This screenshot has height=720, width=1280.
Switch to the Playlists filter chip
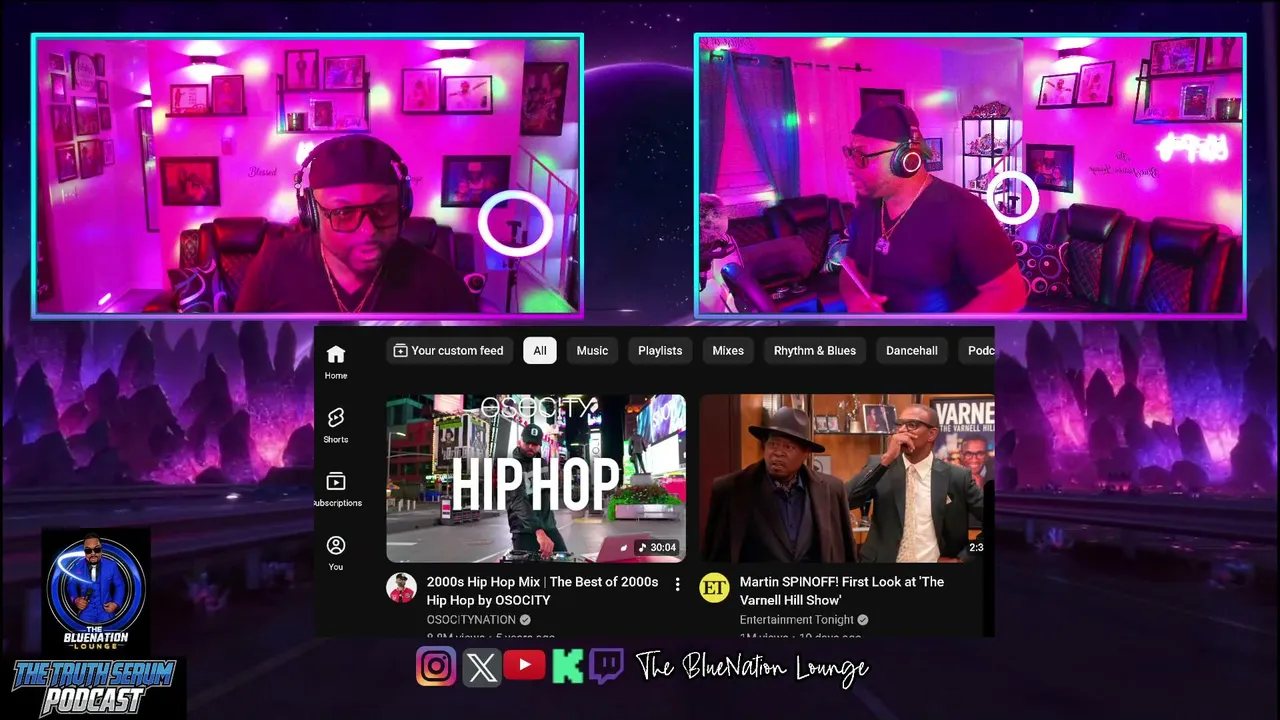(660, 351)
